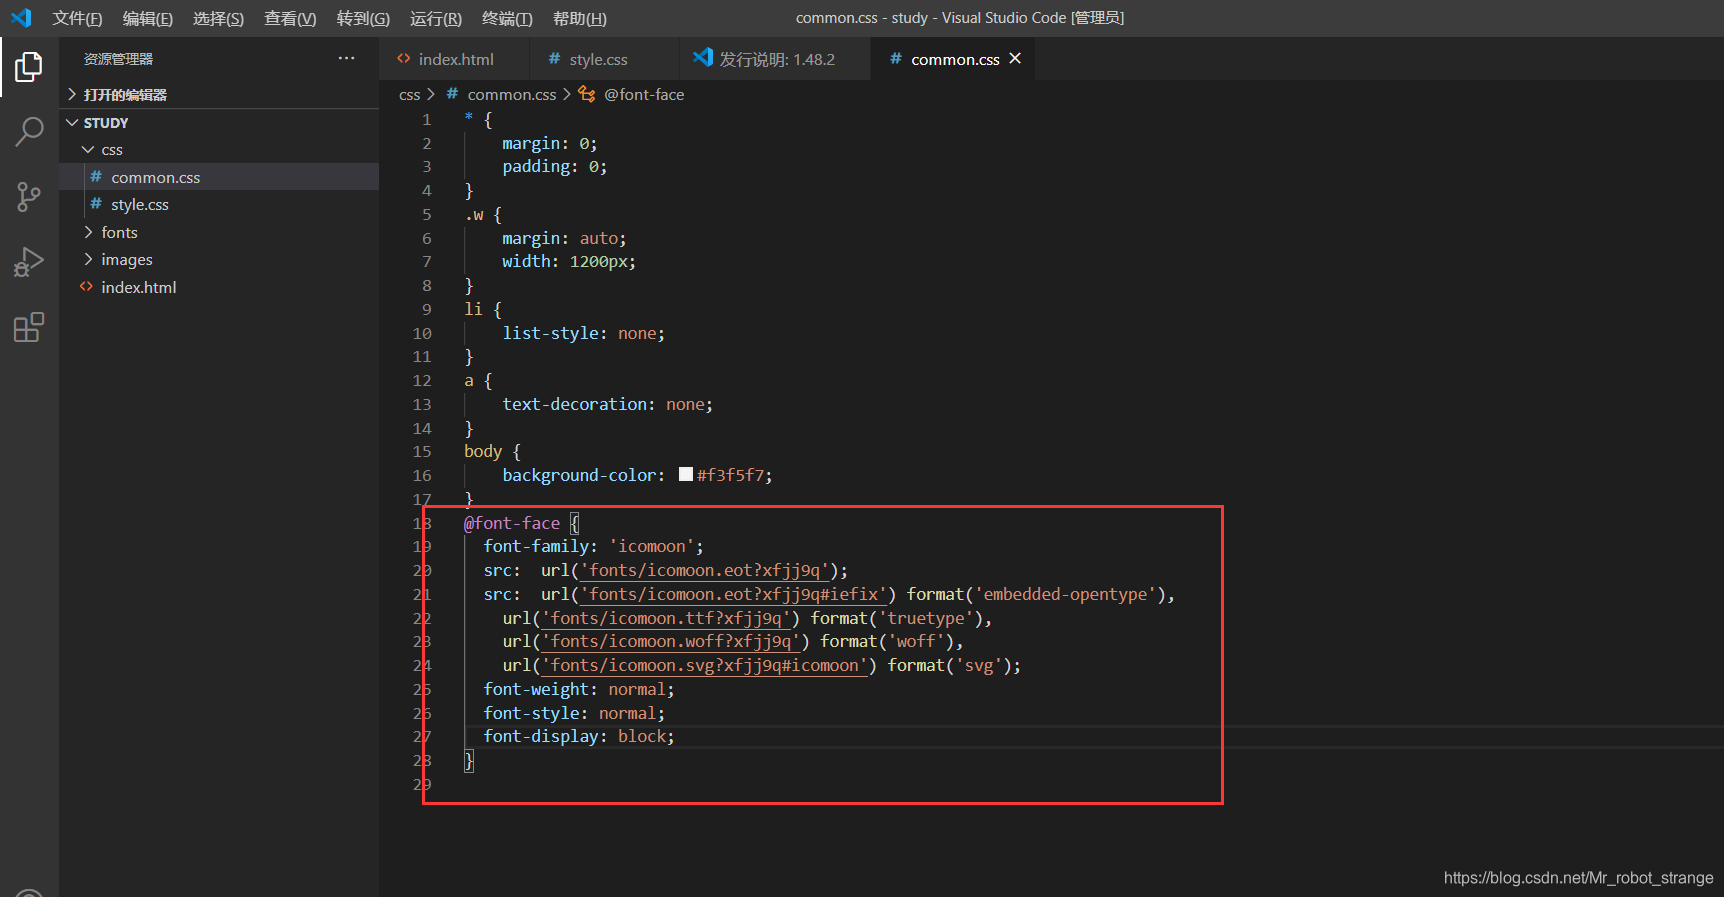Open the 帮助(H) menu
Screen dimensions: 1724x897
pos(580,18)
